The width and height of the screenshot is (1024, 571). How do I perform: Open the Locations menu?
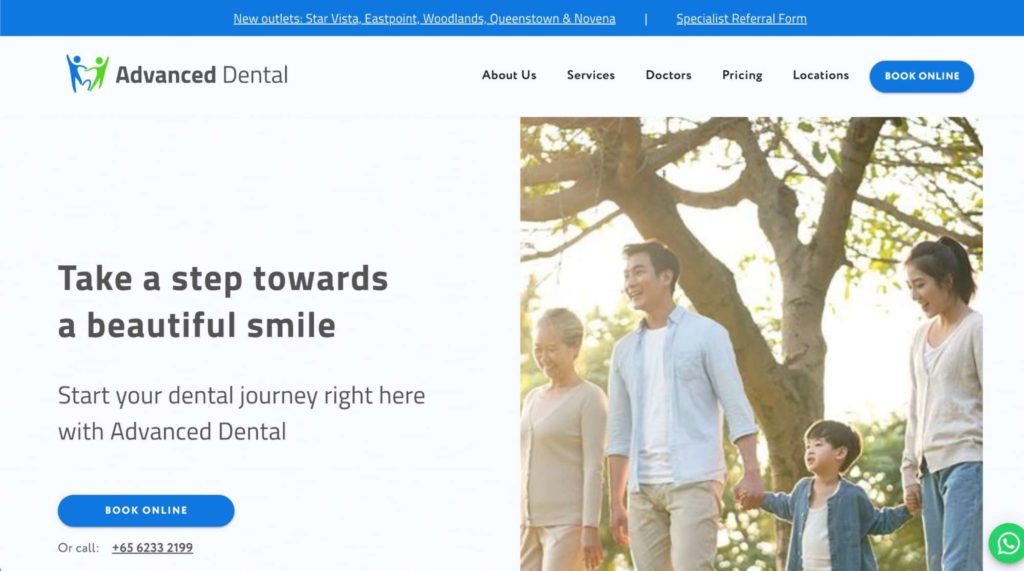click(821, 75)
